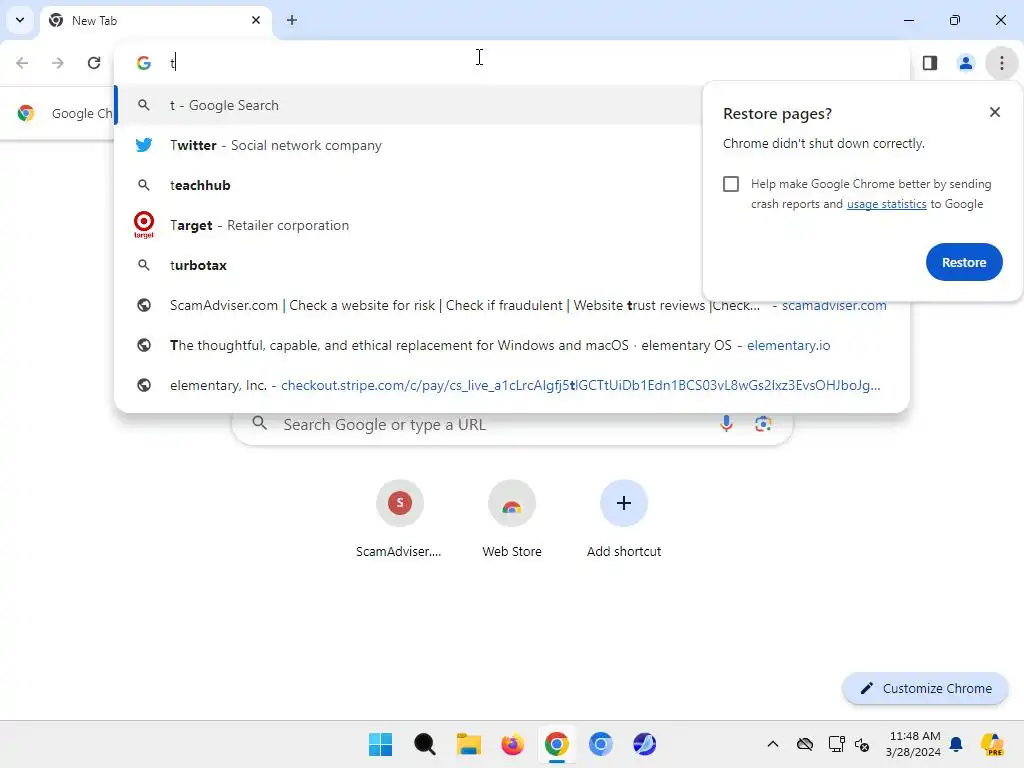This screenshot has width=1024, height=768.
Task: Open Windows taskbar search icon
Action: pos(424,744)
